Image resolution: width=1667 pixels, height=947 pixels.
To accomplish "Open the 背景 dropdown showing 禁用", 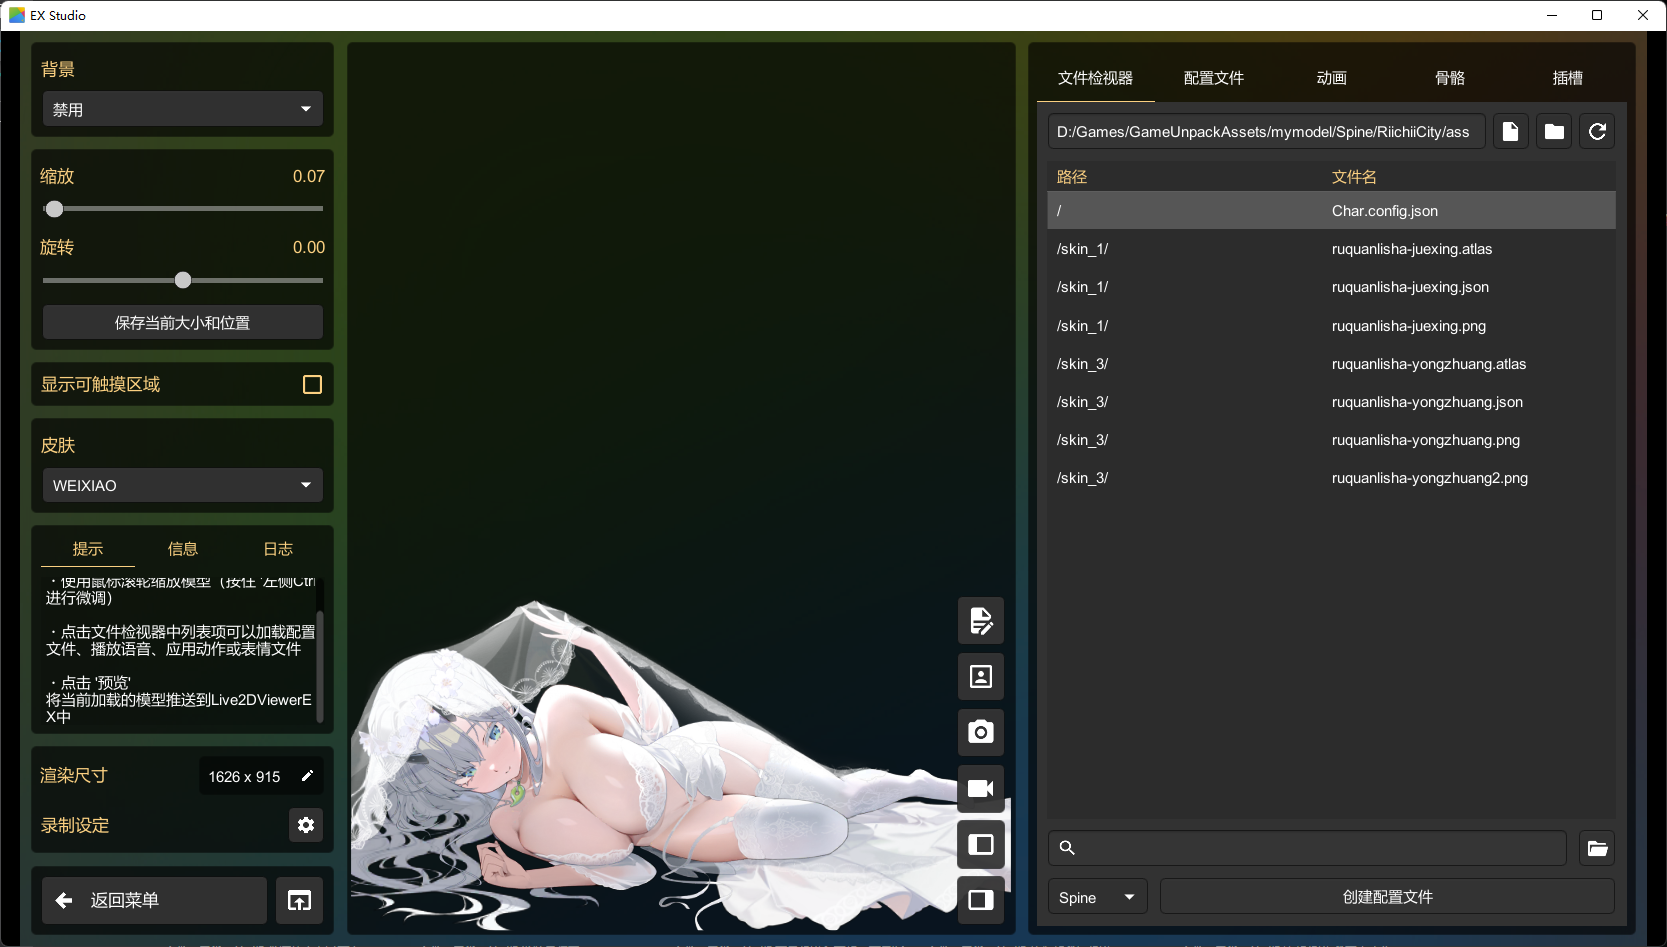I will 183,109.
